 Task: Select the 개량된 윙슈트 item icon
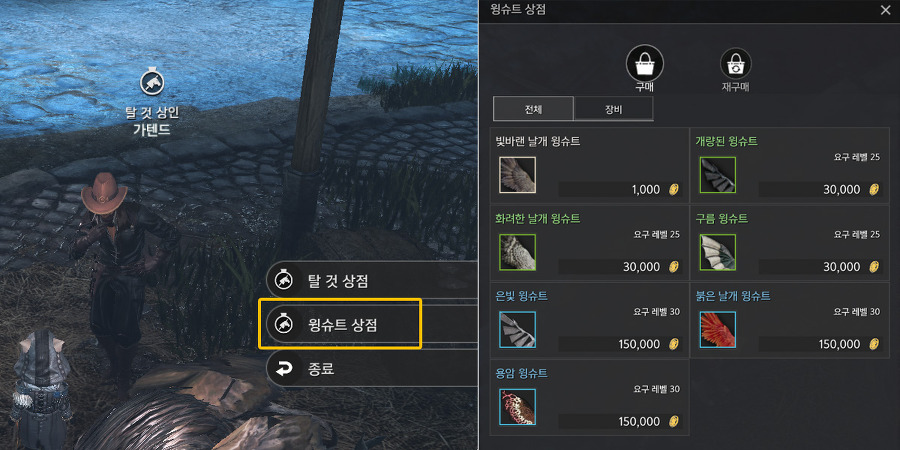[x=718, y=174]
